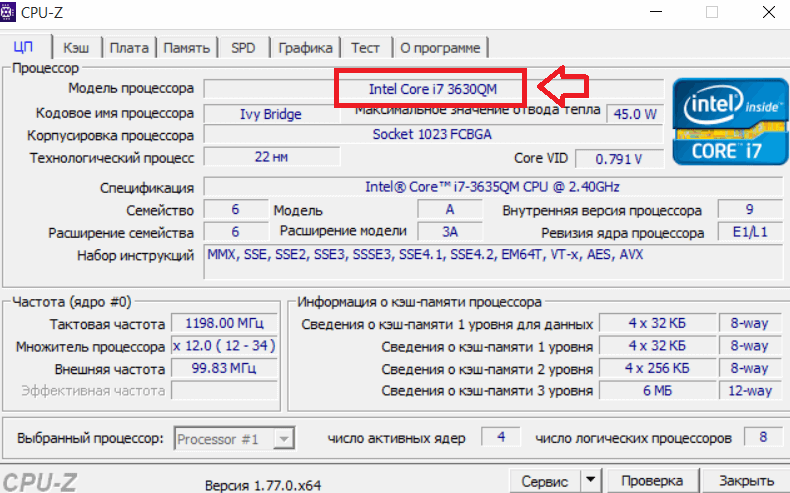Screen dimensions: 790x493
Task: Open the Тест tab
Action: tap(365, 48)
